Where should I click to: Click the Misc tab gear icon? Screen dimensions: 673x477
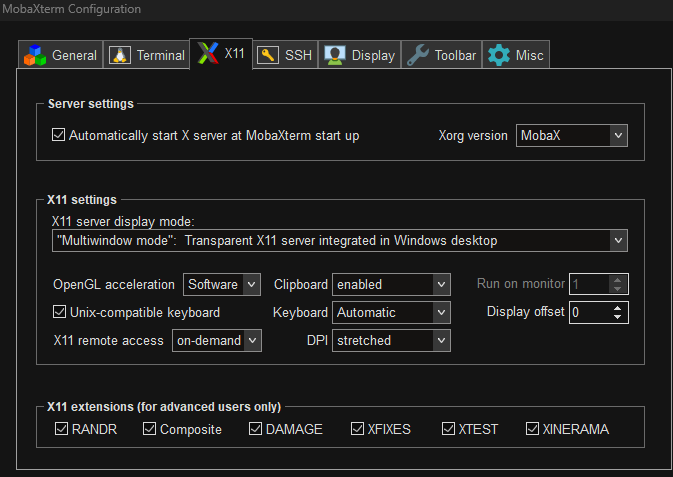coord(498,55)
